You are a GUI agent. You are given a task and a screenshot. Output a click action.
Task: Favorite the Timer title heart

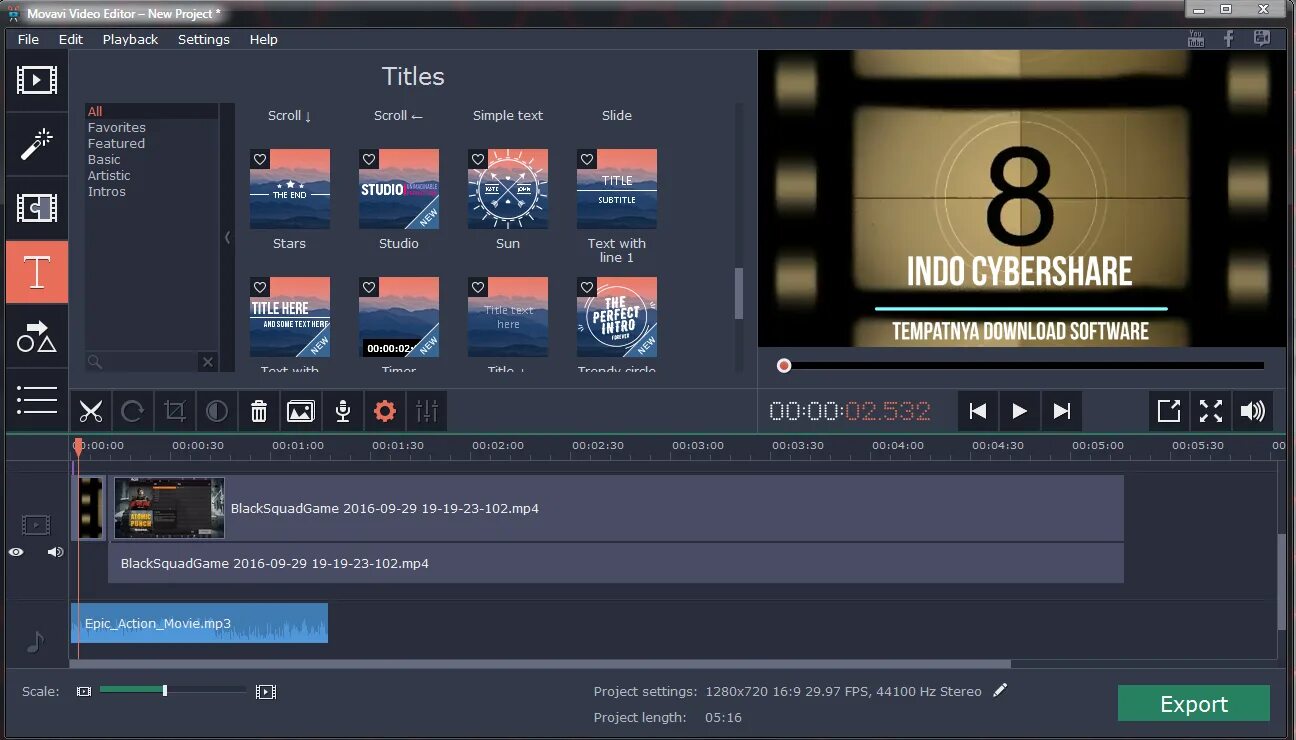369,287
